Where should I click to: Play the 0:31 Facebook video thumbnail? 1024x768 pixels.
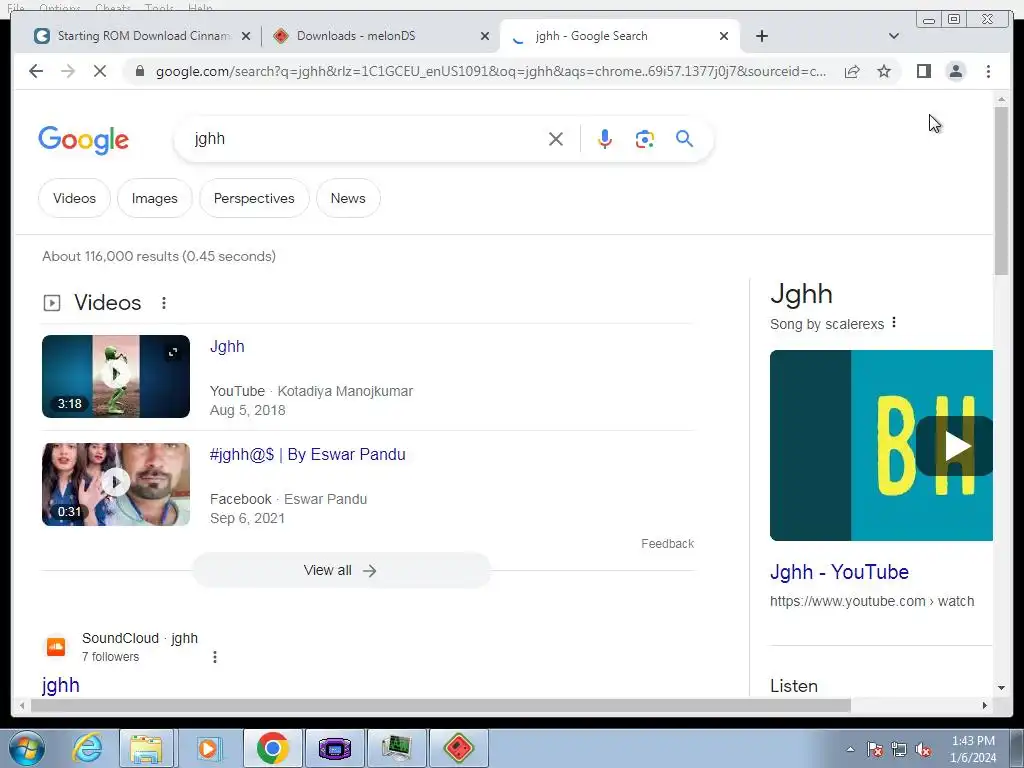116,485
